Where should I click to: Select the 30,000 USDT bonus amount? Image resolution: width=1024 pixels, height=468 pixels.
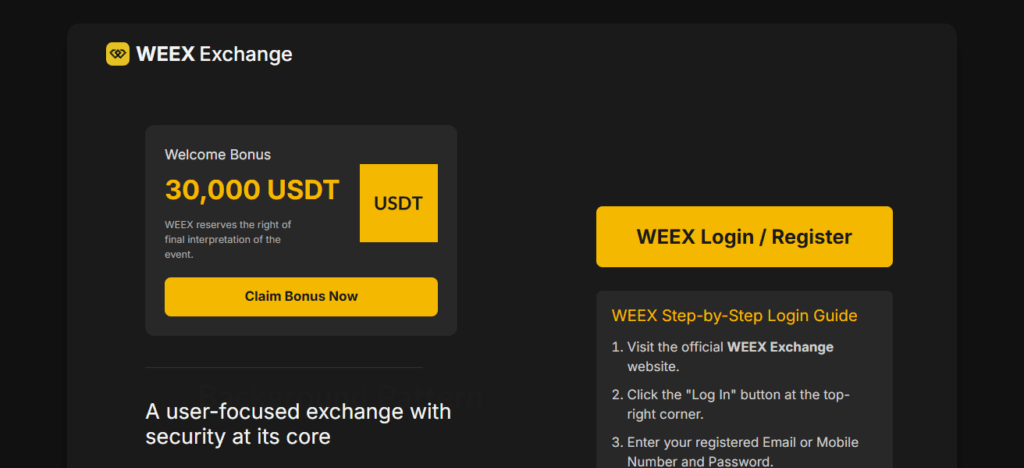(252, 190)
